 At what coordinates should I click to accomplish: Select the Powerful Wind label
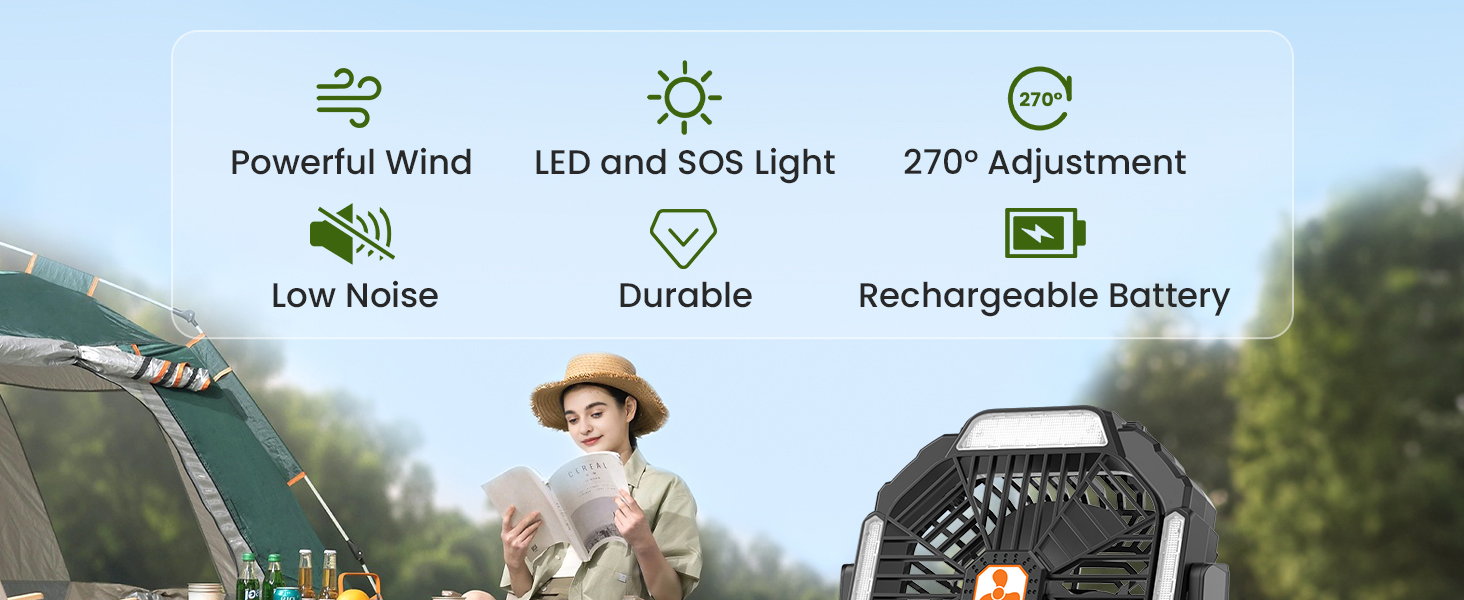[351, 162]
